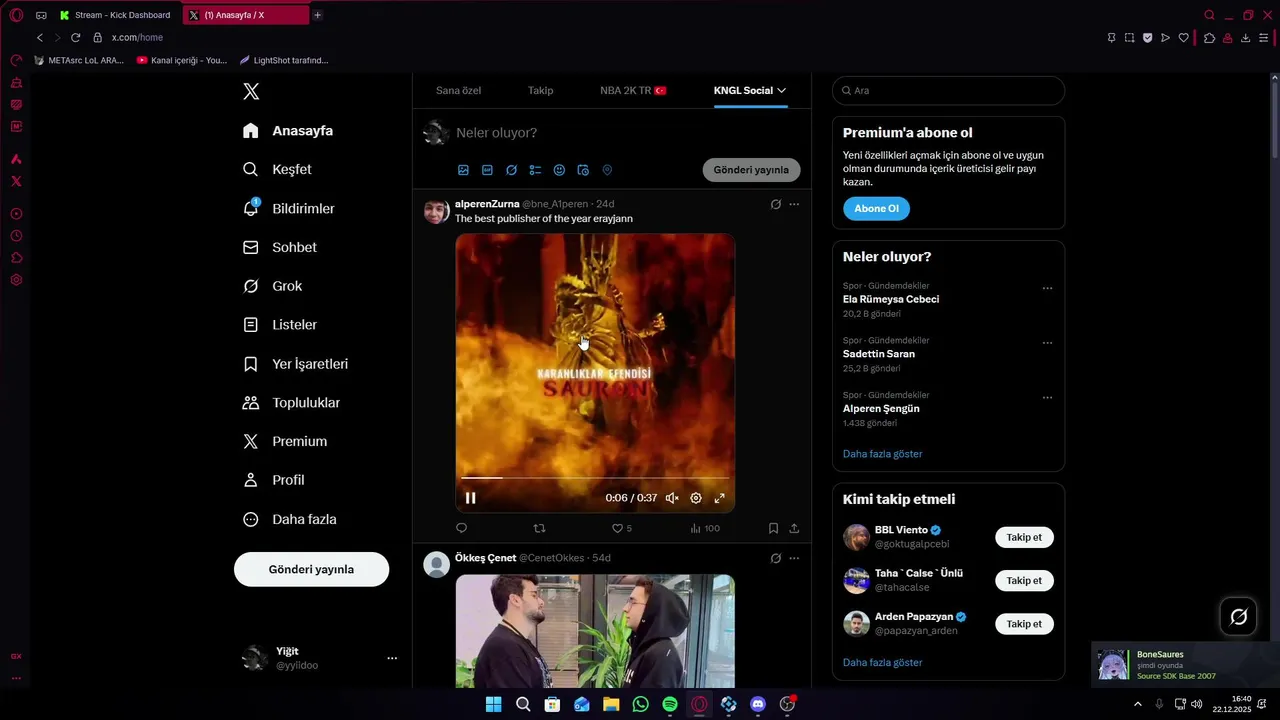Open more options on Ökkeş Çenet's post

tap(794, 558)
